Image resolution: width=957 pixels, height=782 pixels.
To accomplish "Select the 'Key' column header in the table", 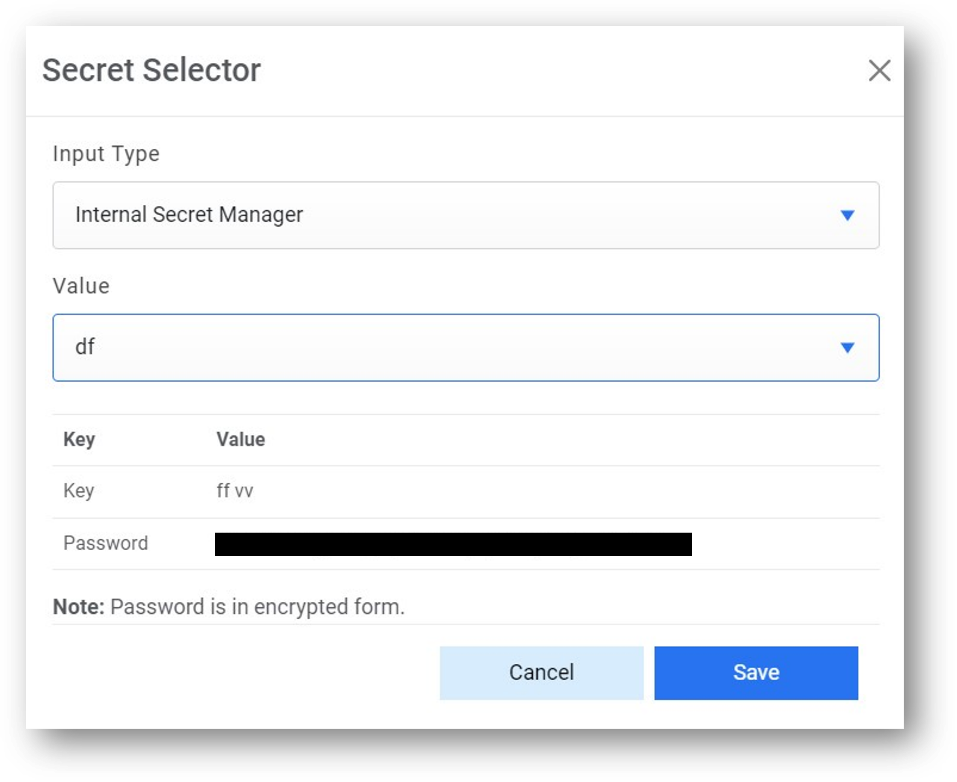I will 79,439.
